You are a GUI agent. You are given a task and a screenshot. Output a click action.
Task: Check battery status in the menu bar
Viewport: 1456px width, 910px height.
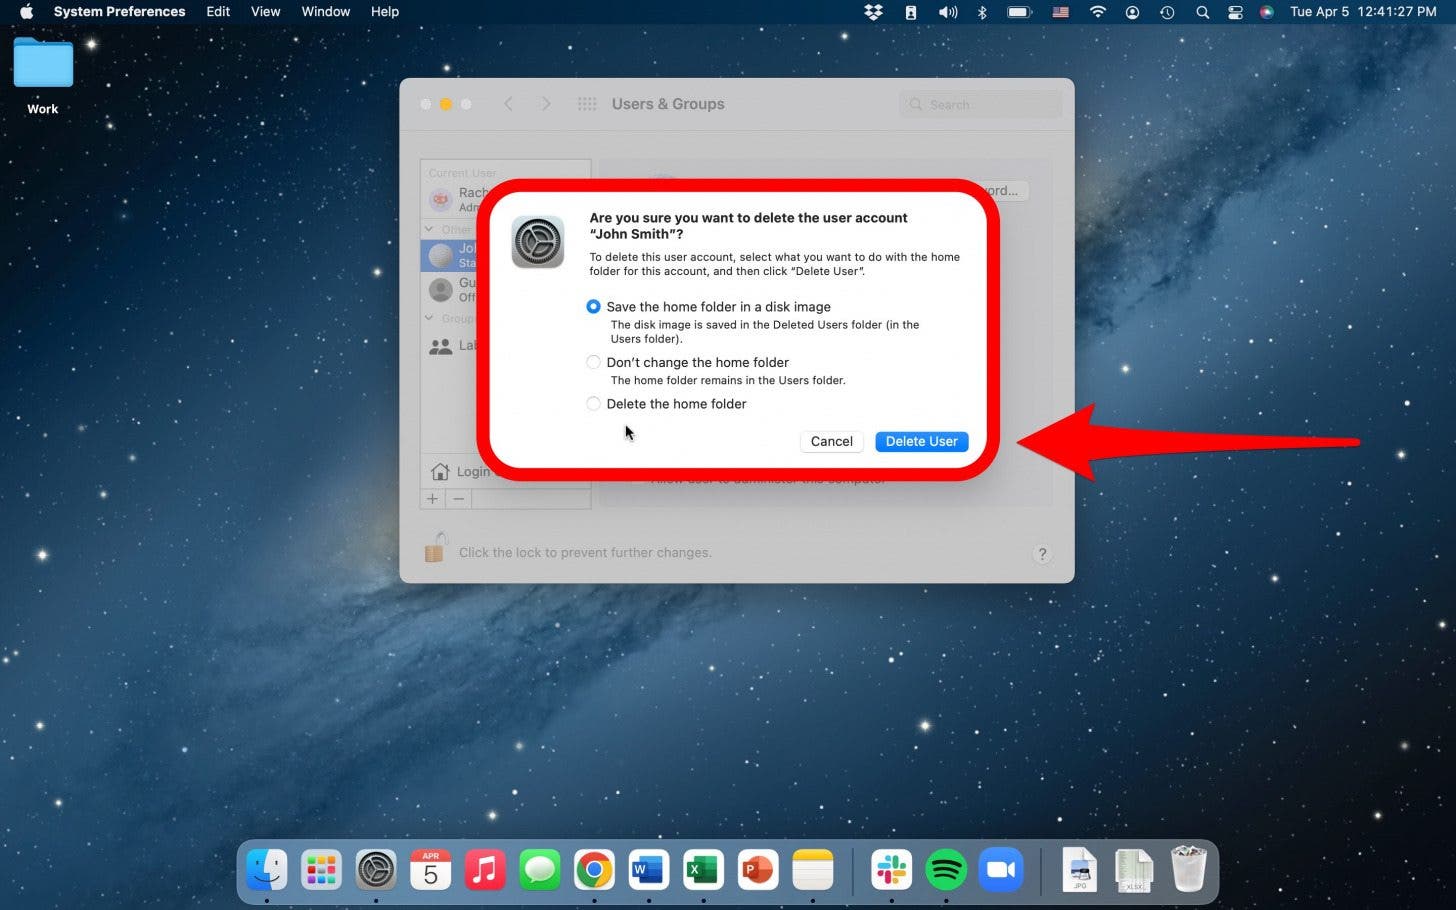click(x=1020, y=12)
